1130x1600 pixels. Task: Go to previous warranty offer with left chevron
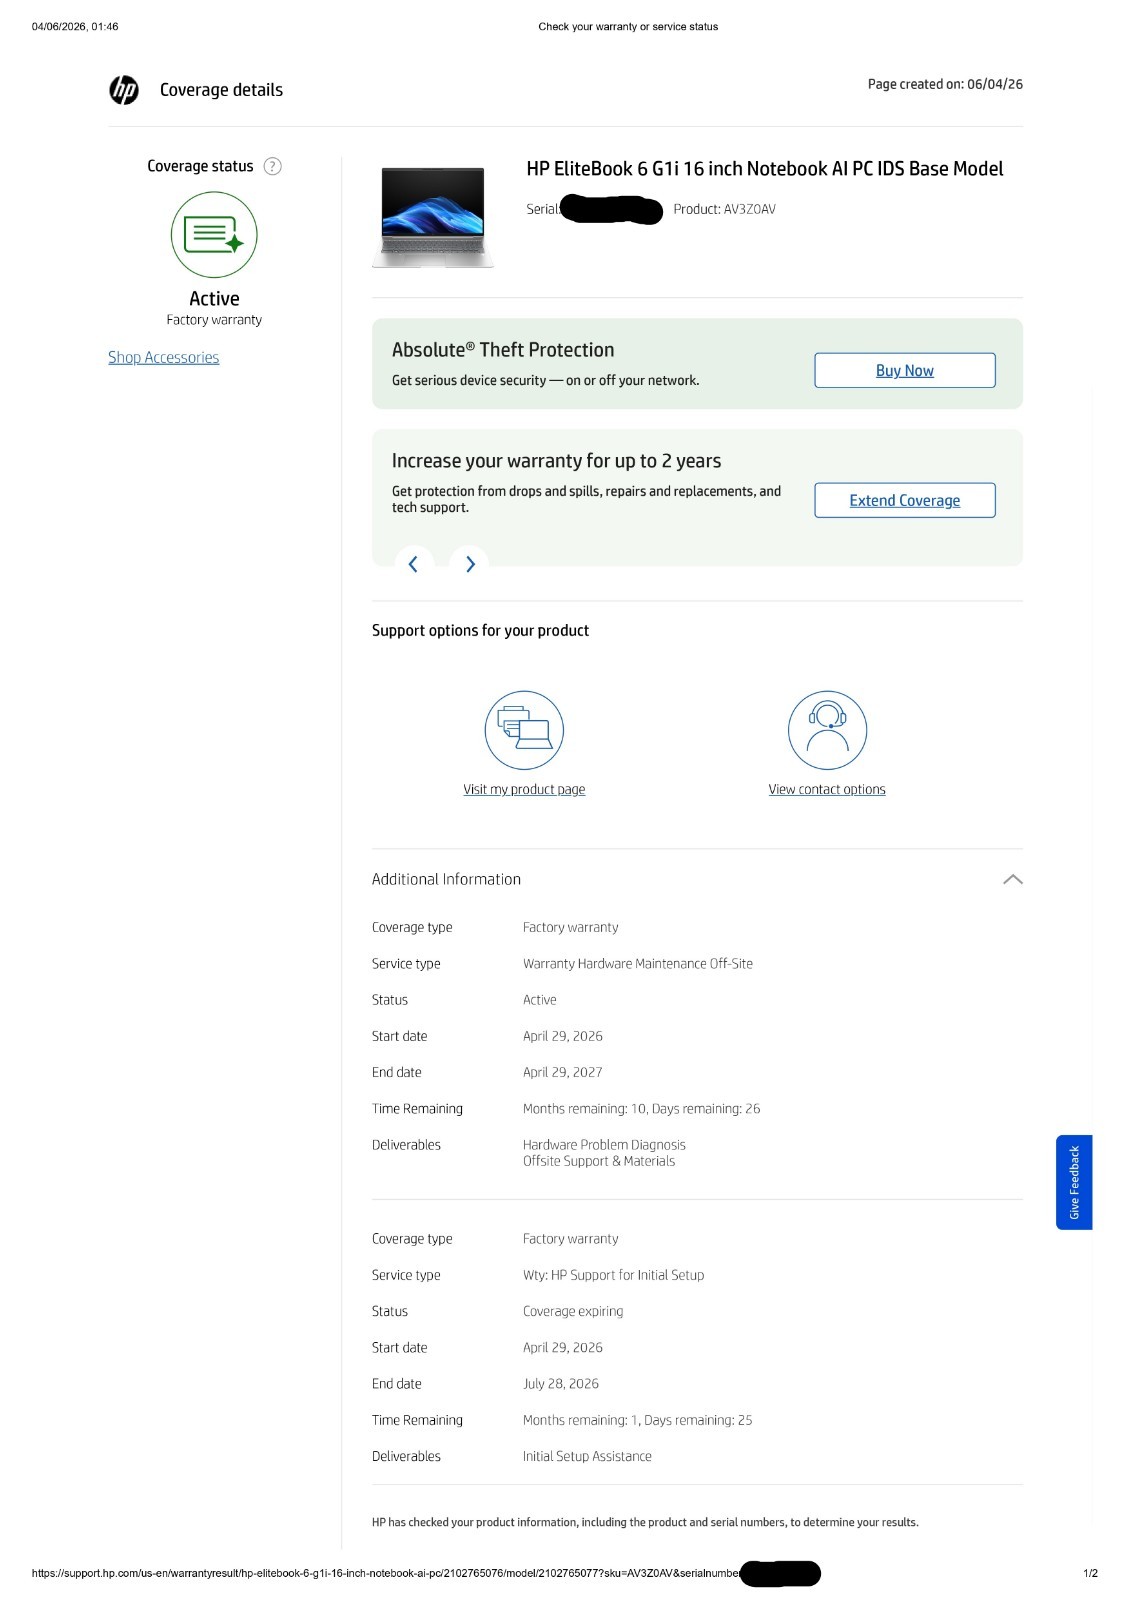coord(413,564)
